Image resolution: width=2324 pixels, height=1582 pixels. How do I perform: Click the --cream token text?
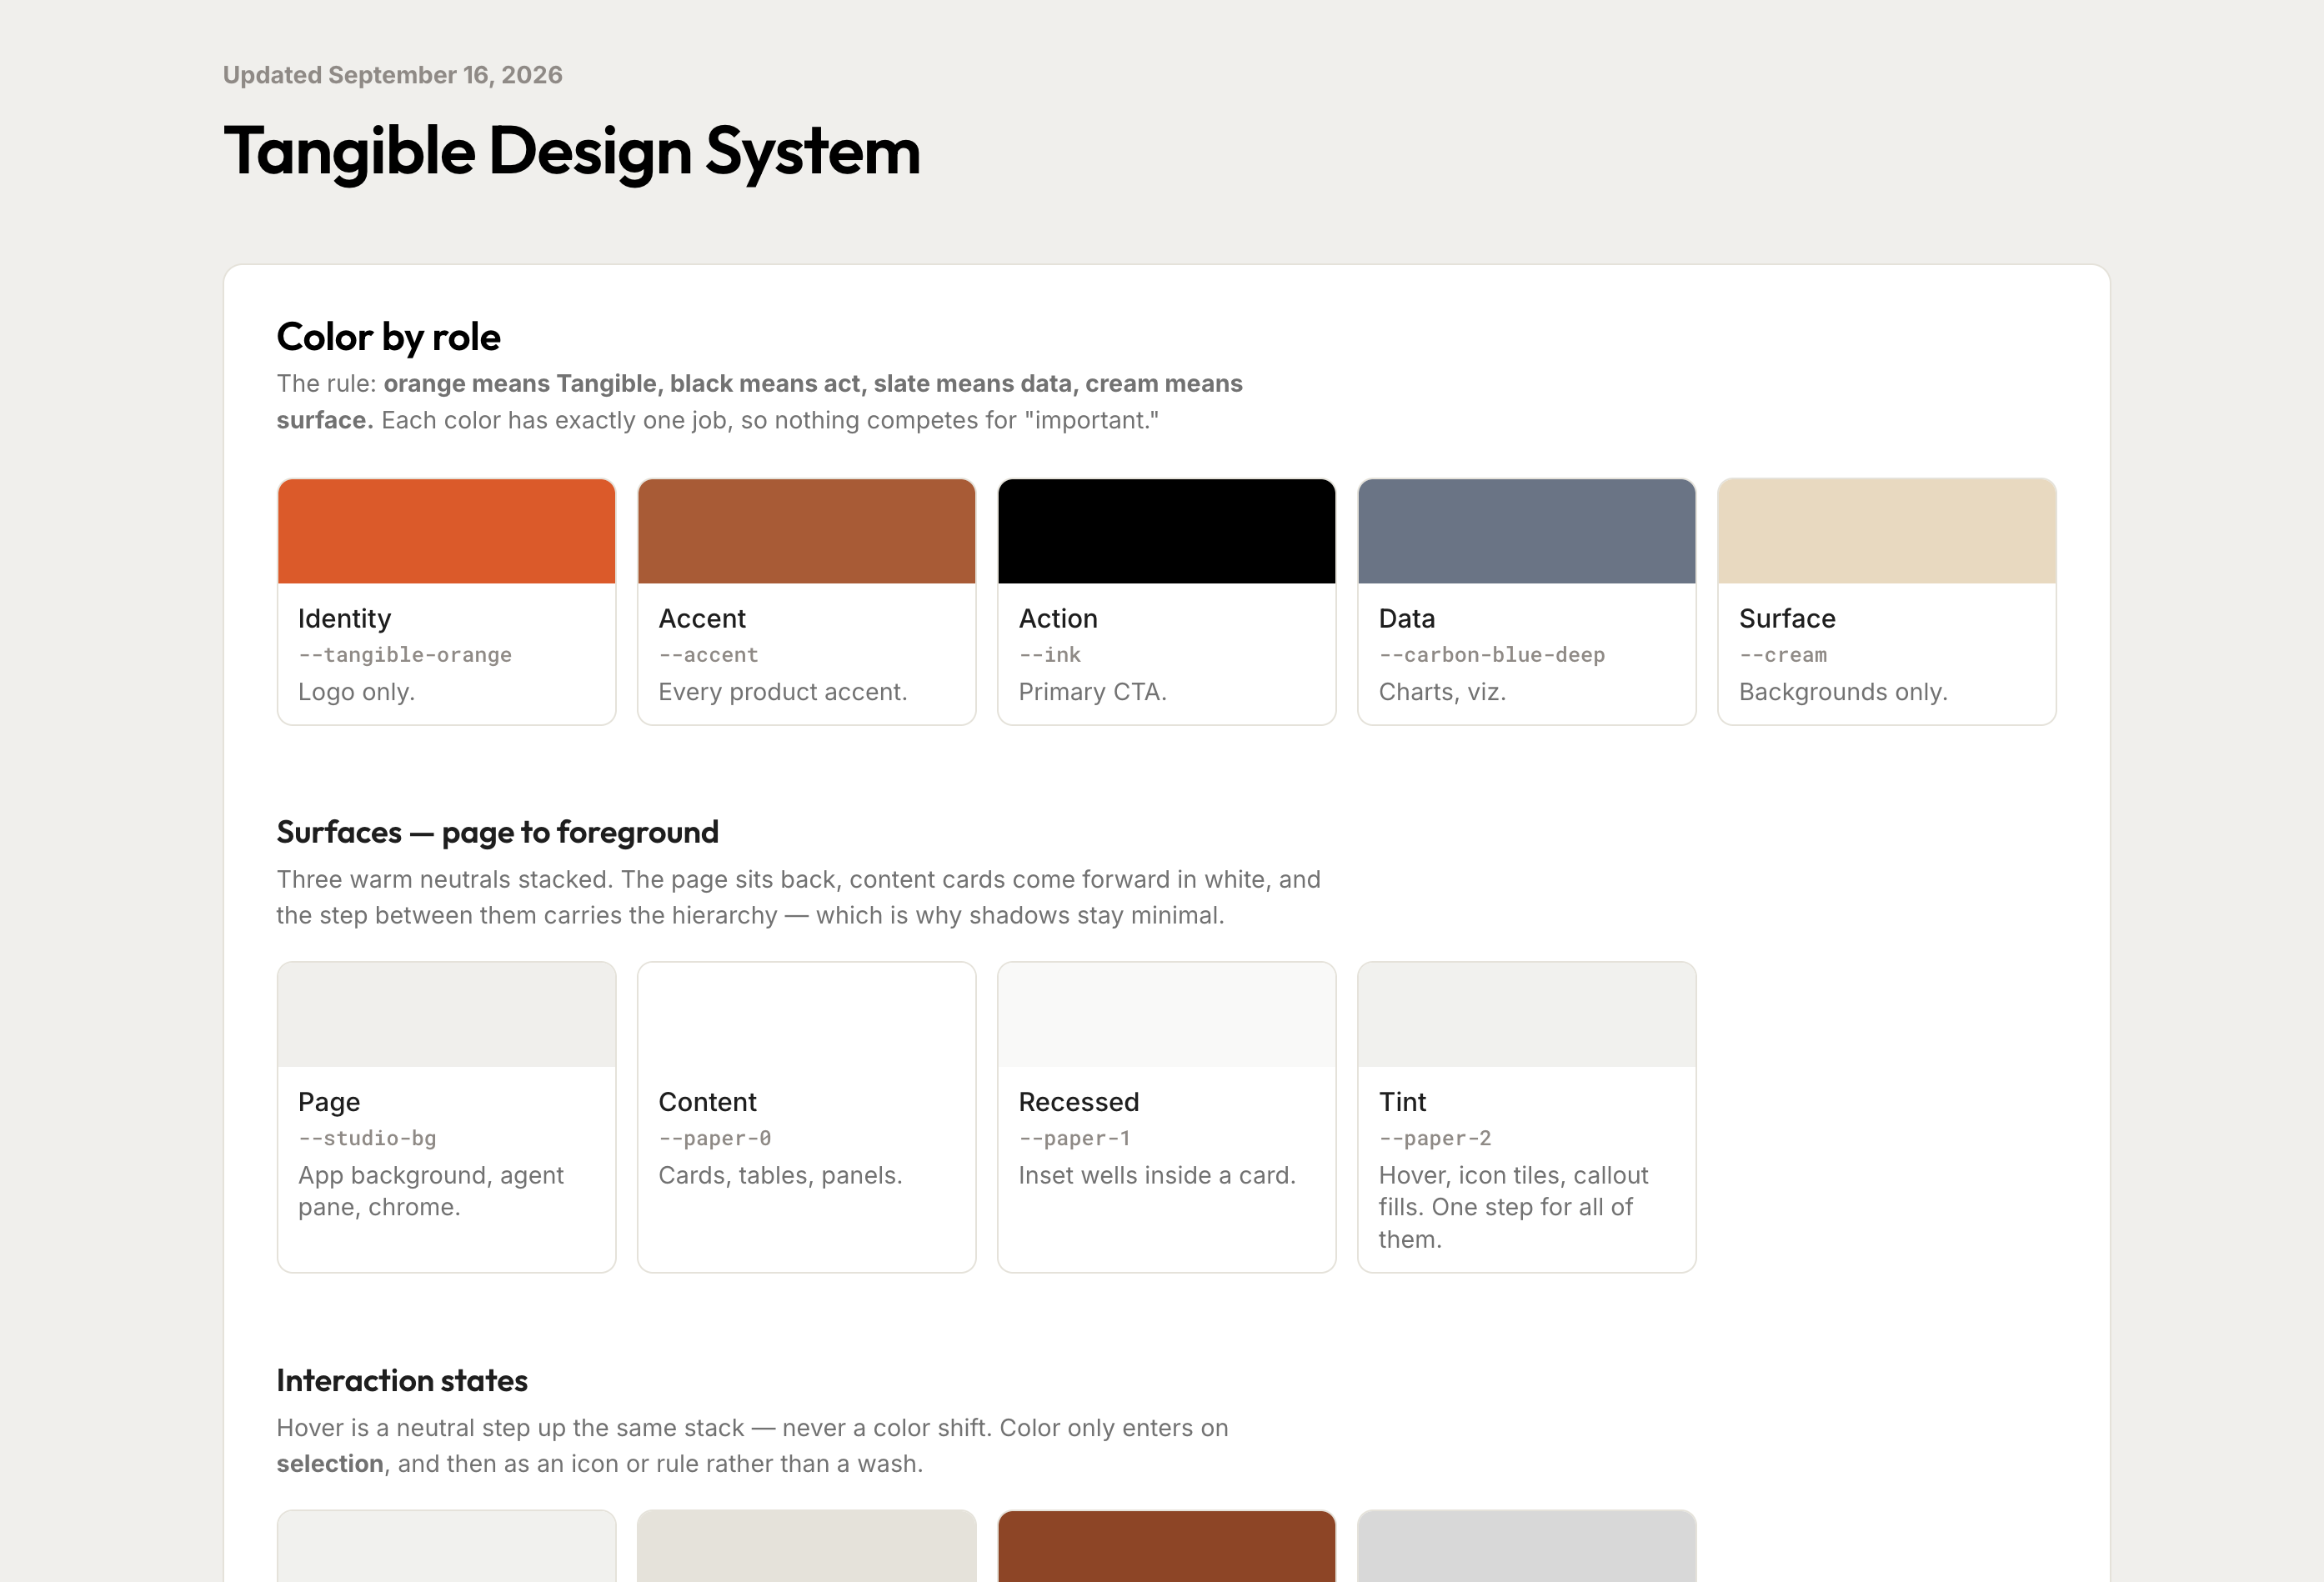click(1782, 655)
